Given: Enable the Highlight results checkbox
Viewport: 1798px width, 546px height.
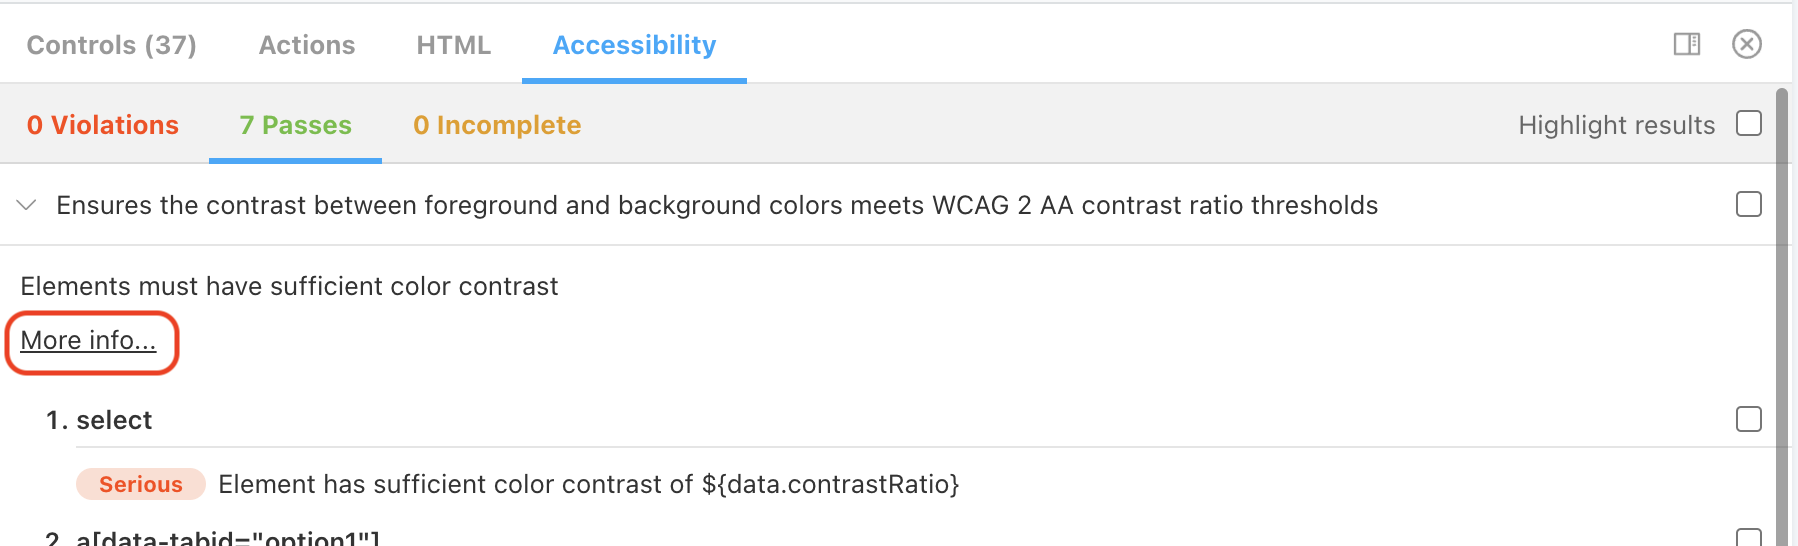Looking at the screenshot, I should [x=1749, y=123].
